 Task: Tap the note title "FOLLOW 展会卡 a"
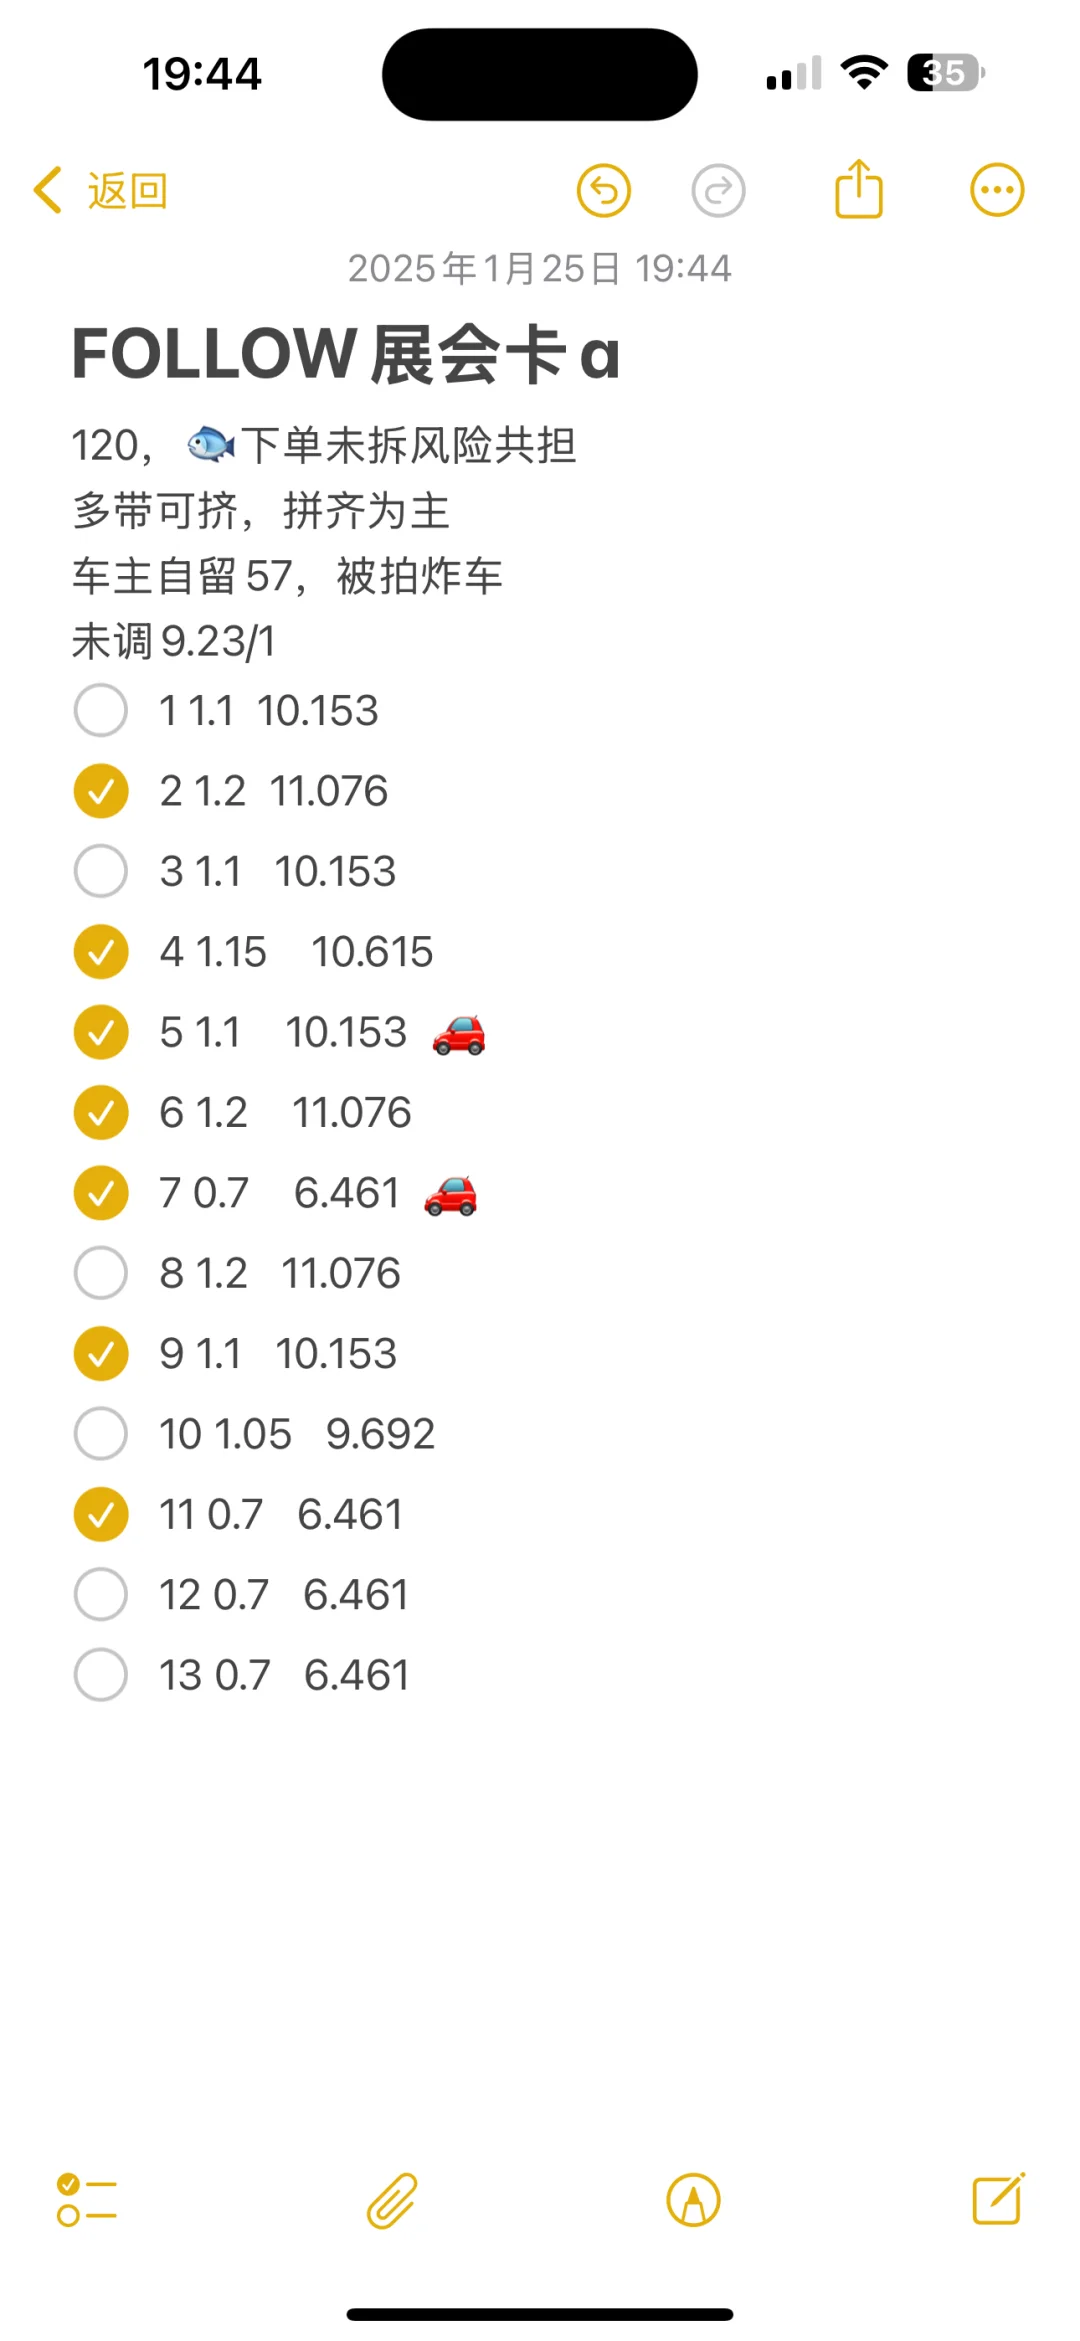coord(346,355)
